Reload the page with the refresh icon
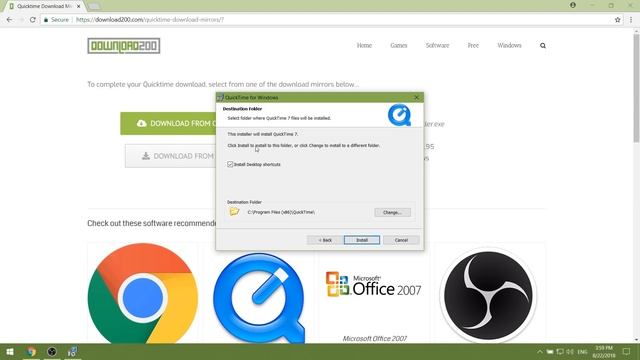 (33, 20)
